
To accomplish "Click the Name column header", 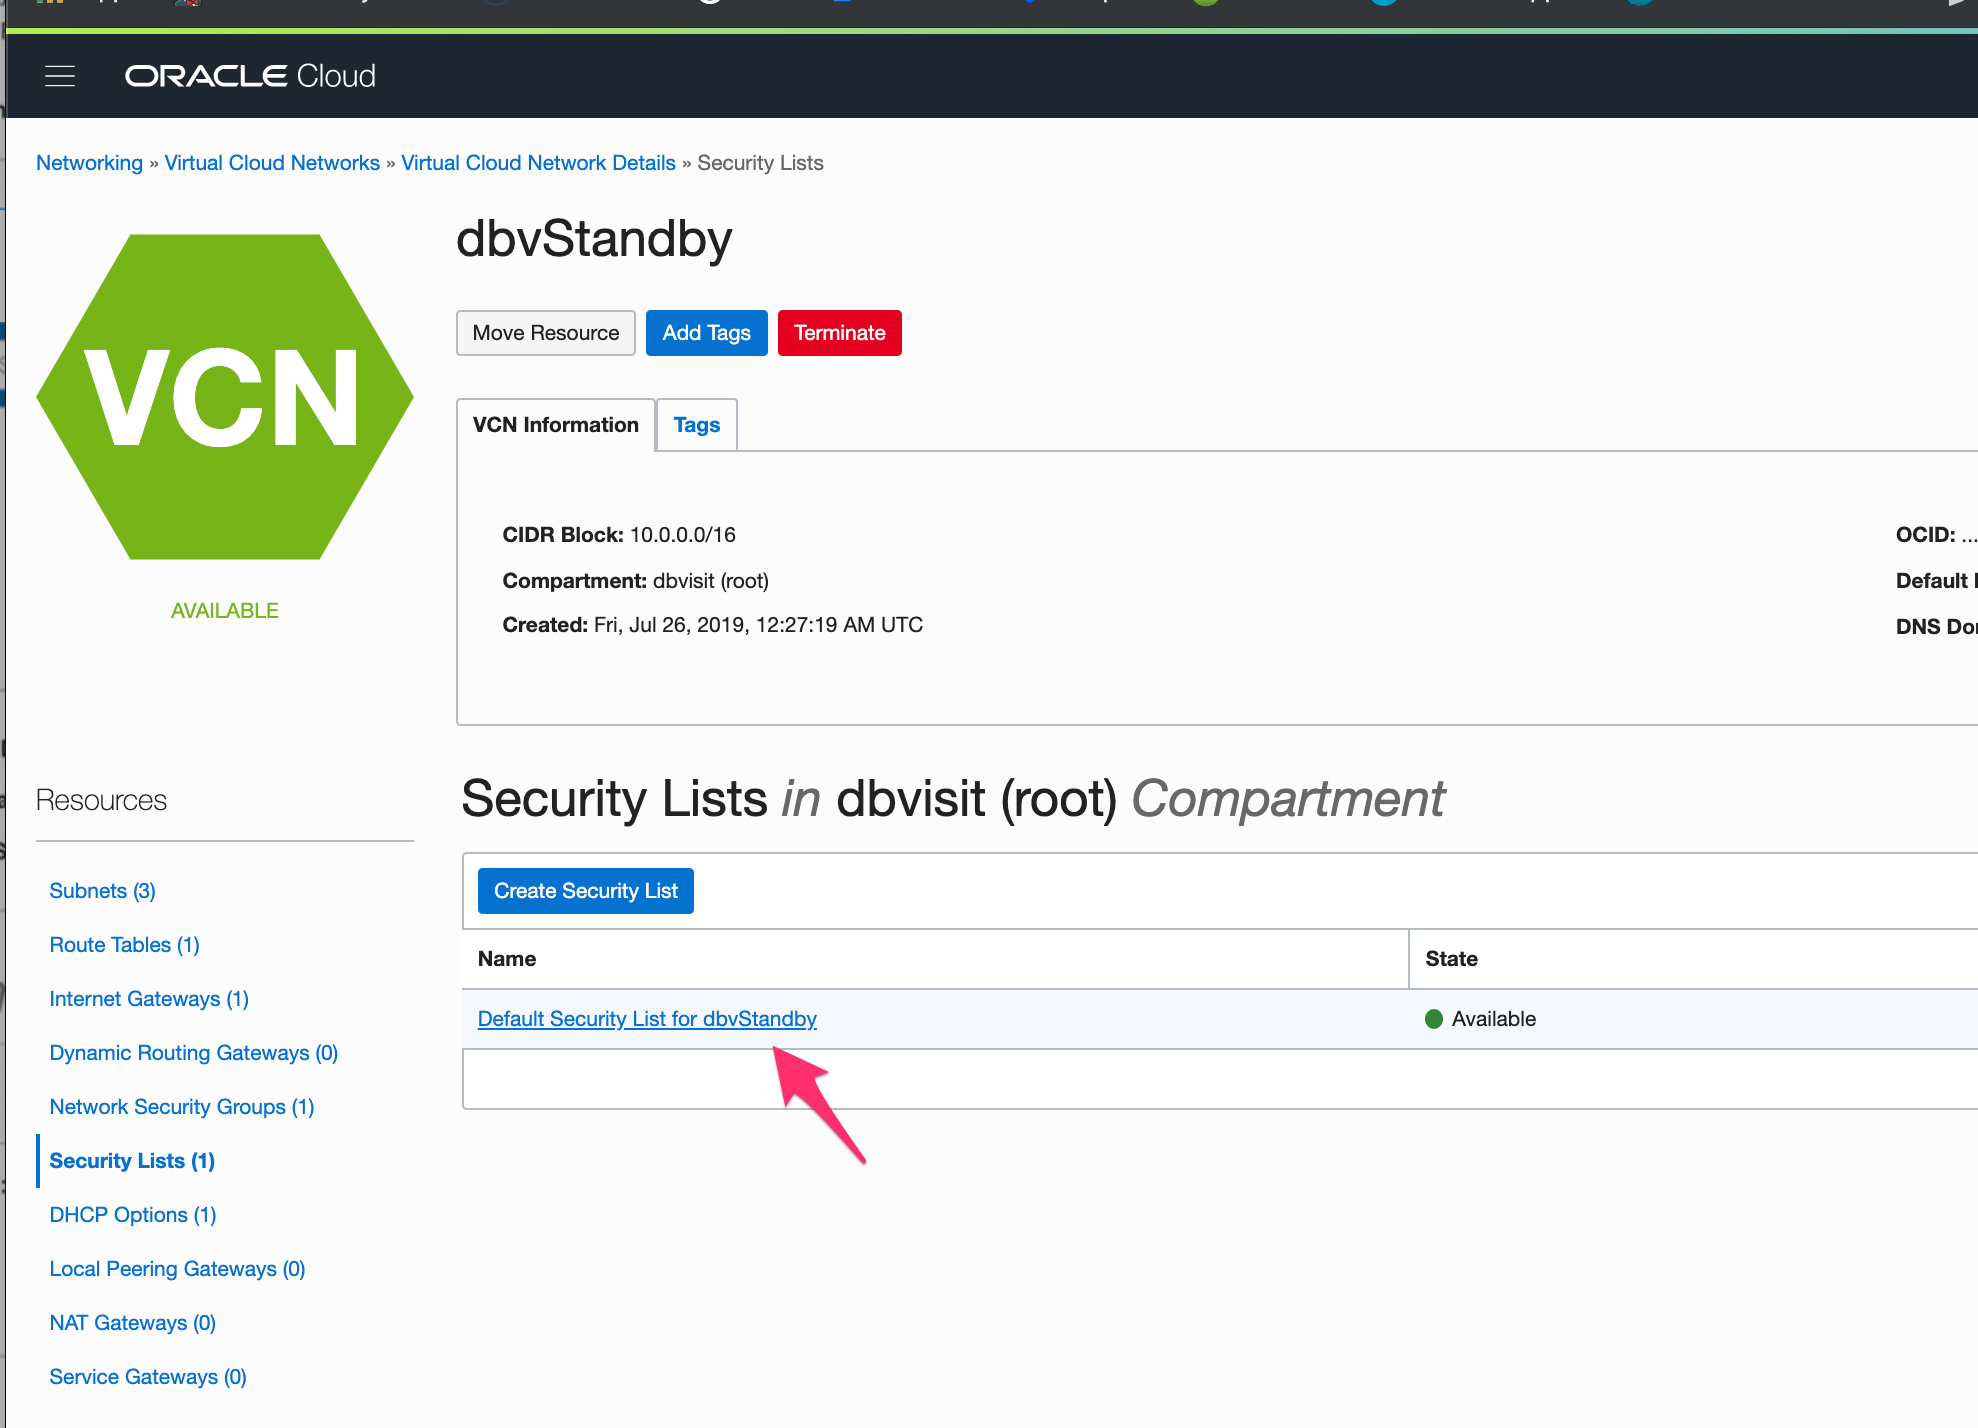I will pos(507,959).
